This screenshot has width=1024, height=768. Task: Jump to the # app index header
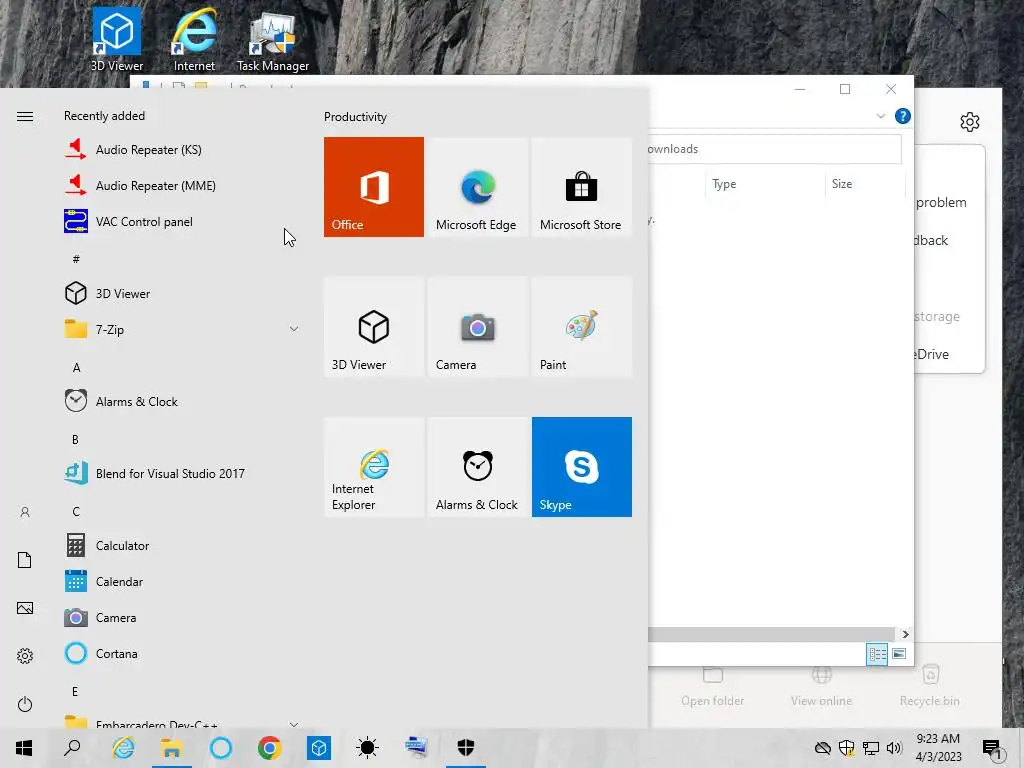click(76, 259)
